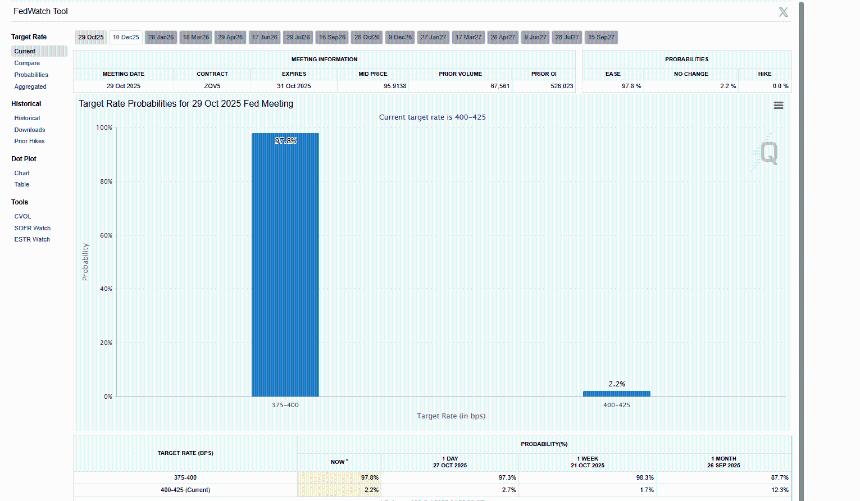
Task: Launch the CVOL tool
Action: (x=23, y=216)
